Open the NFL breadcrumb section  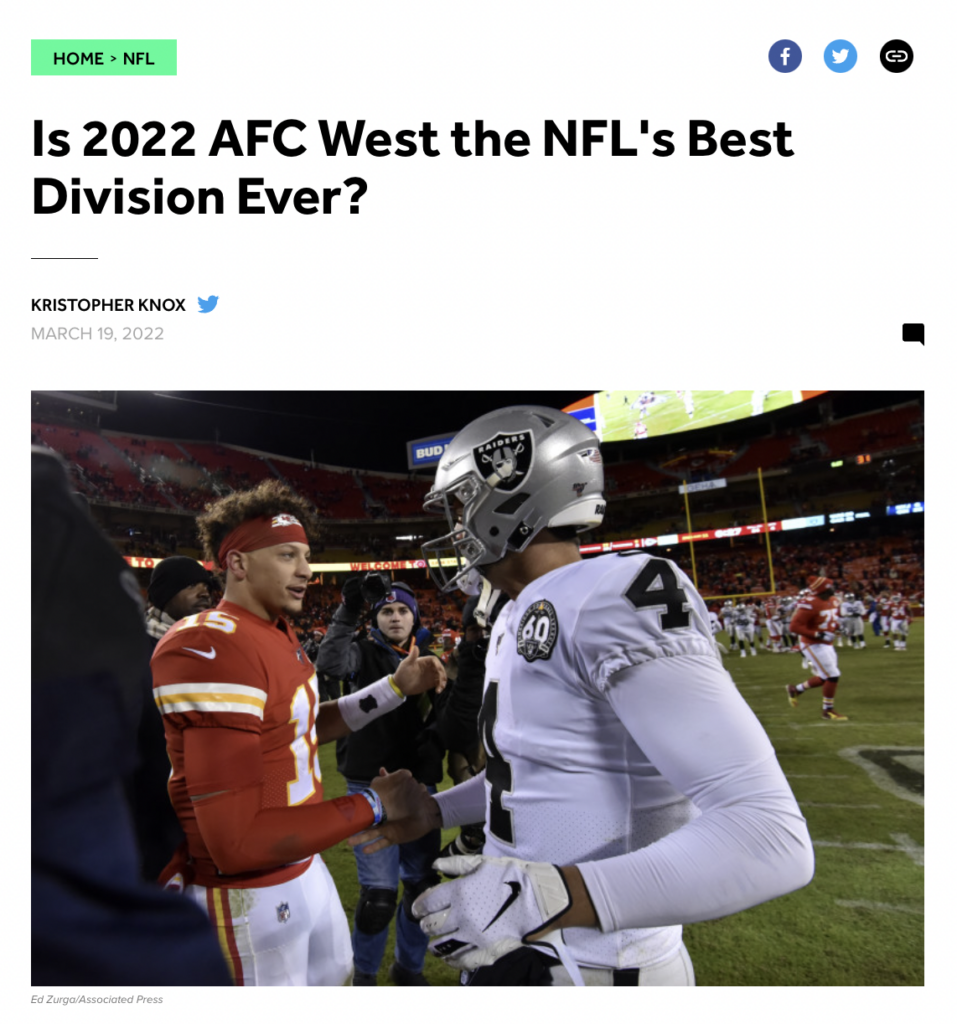click(x=138, y=59)
